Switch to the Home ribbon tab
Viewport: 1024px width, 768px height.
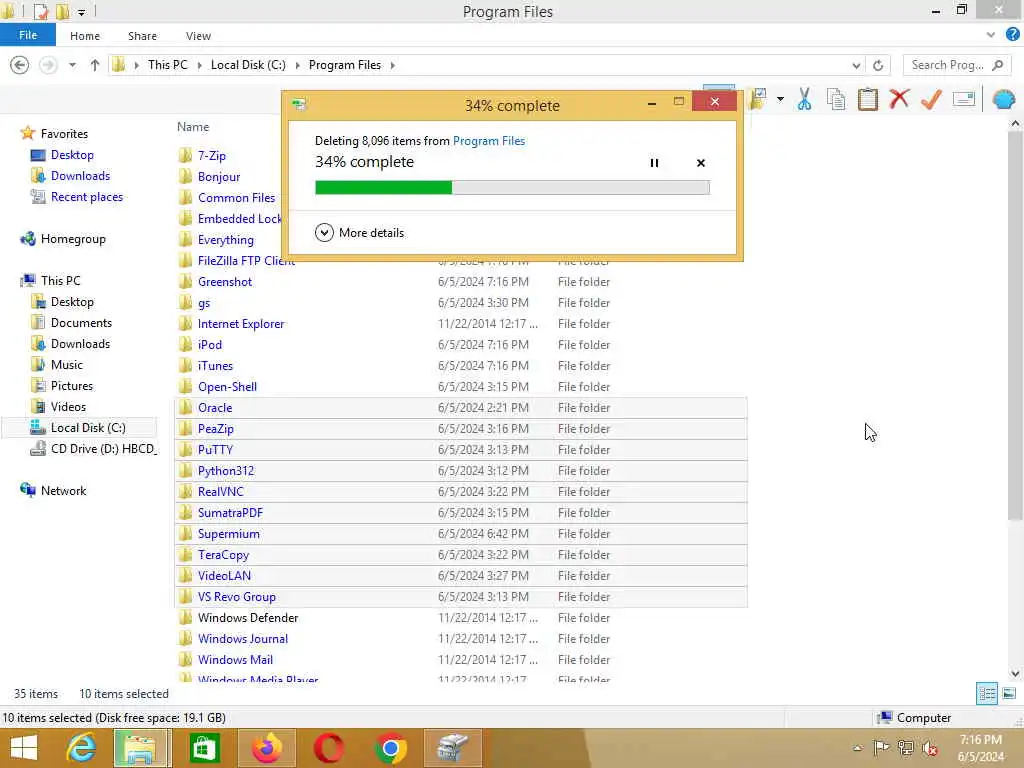coord(85,36)
